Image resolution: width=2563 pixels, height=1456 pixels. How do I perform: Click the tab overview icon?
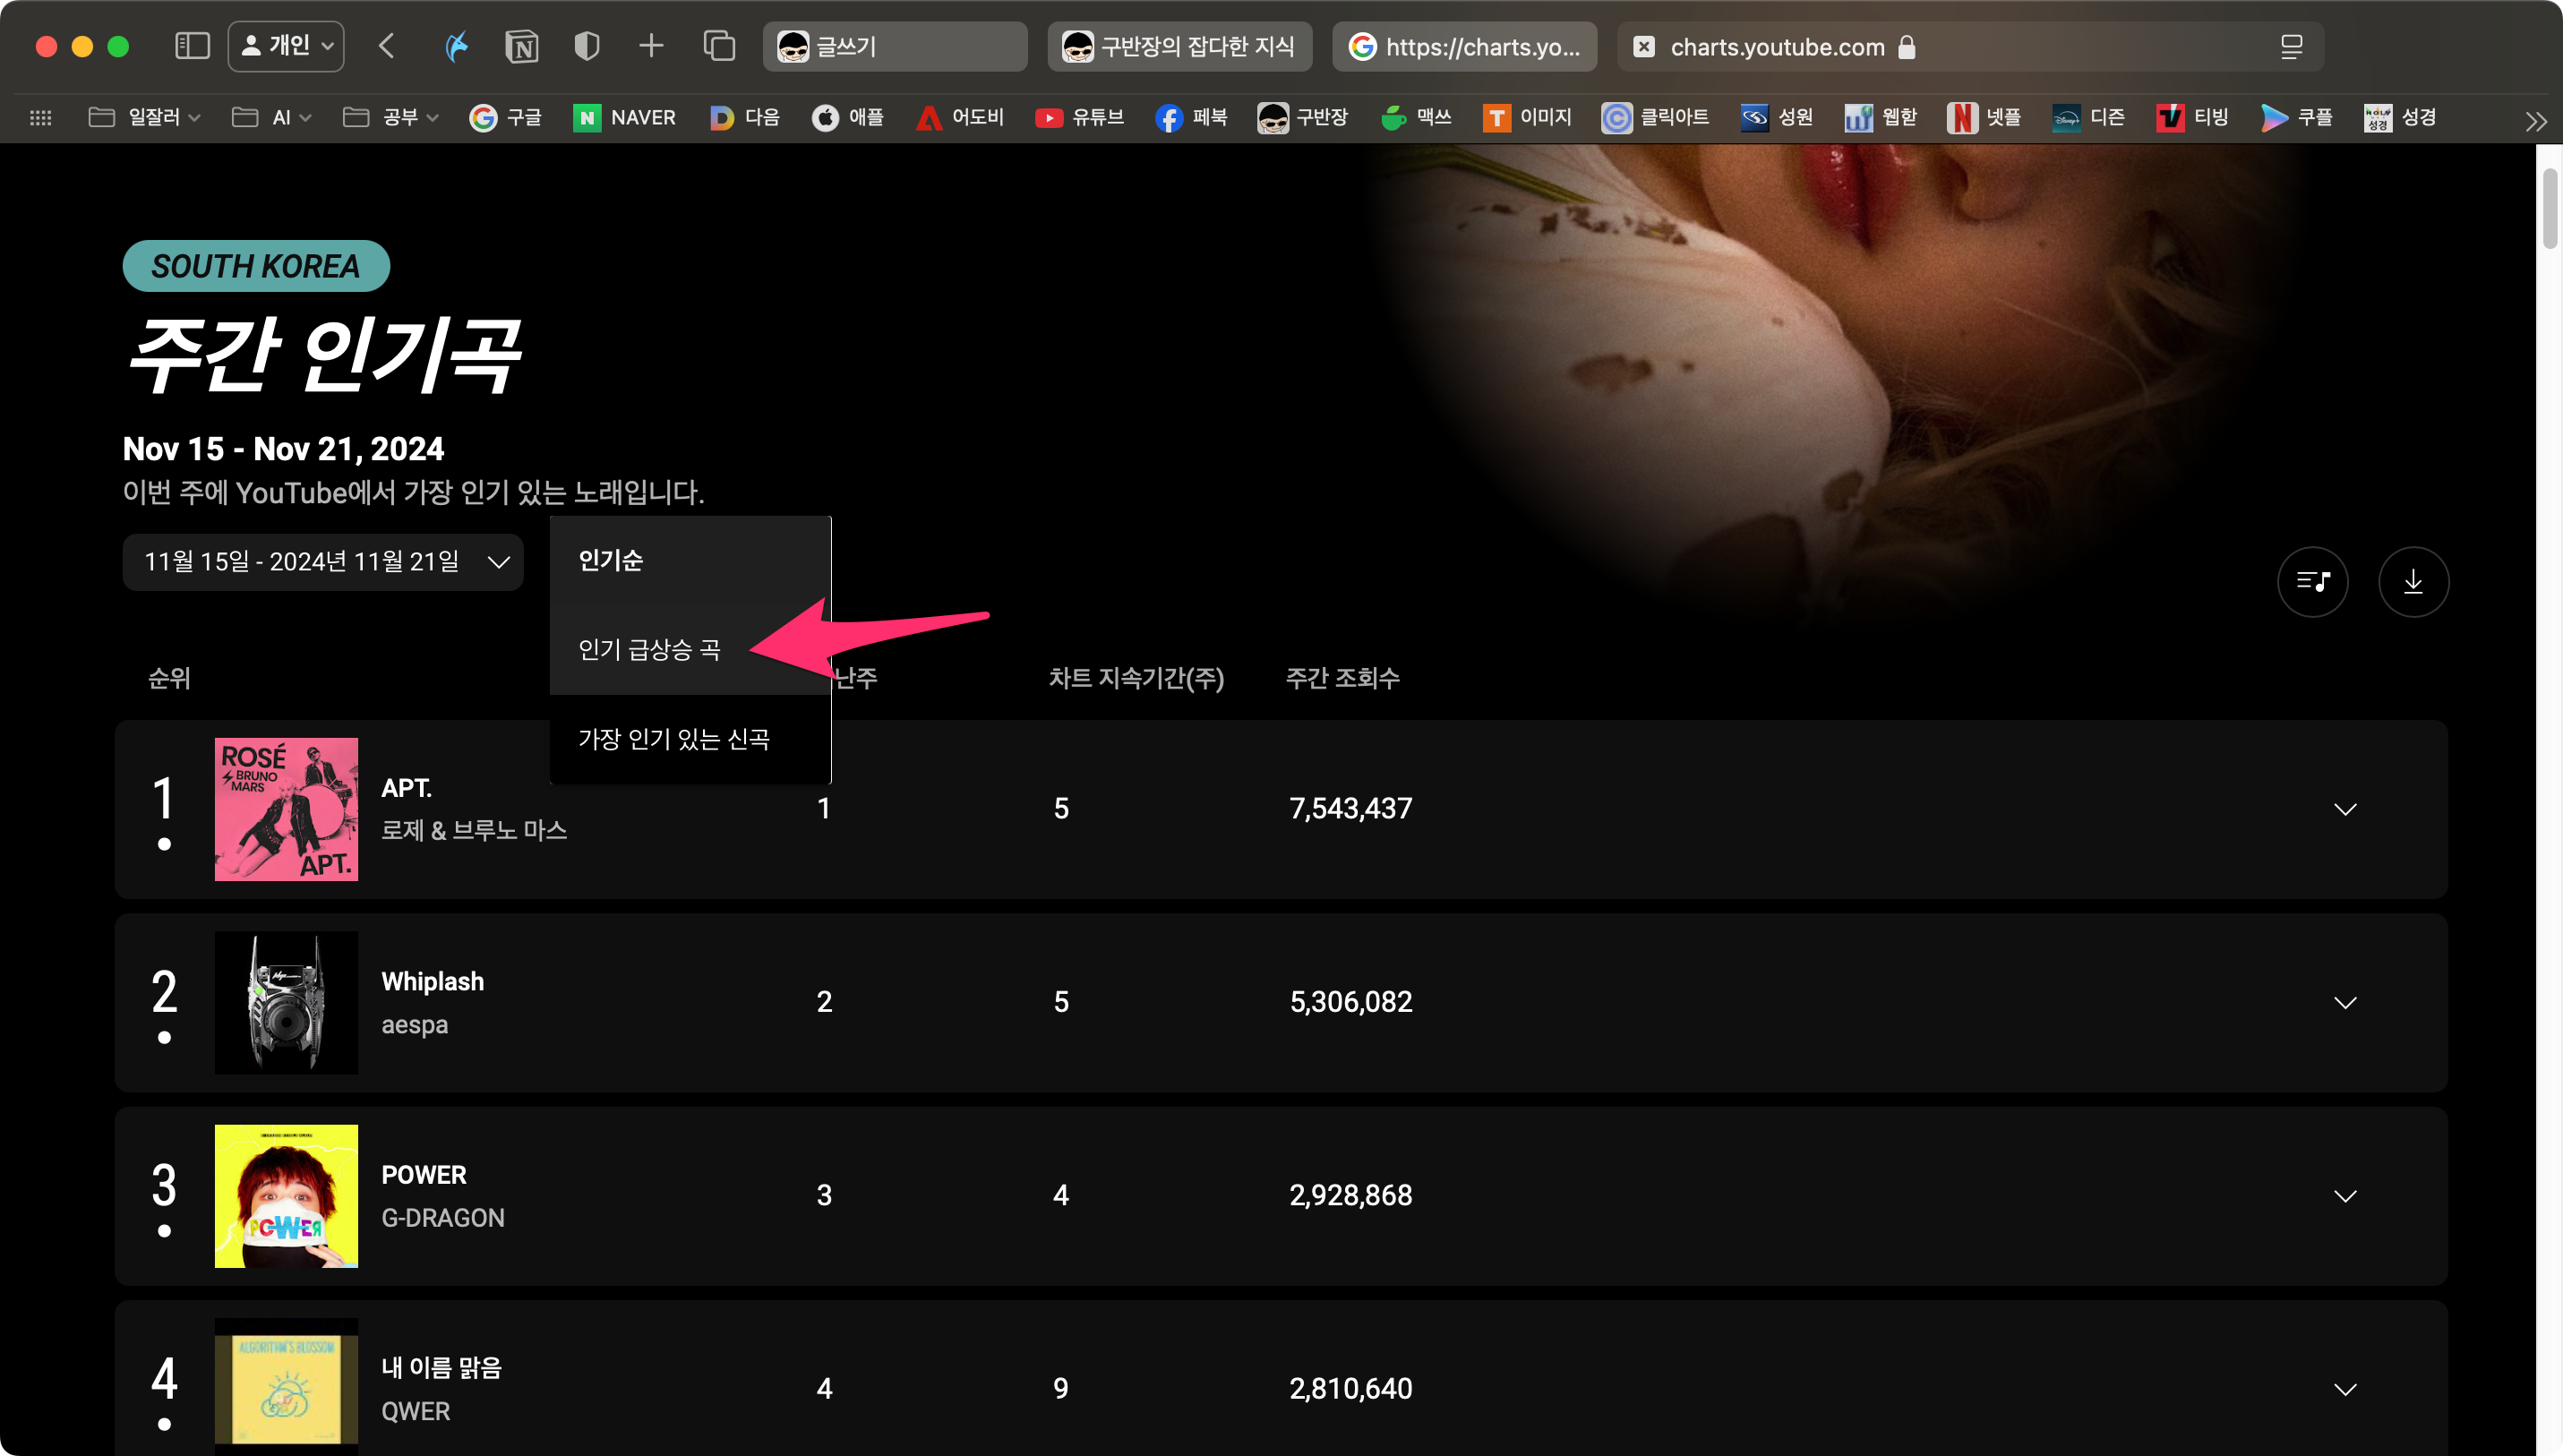[x=719, y=46]
